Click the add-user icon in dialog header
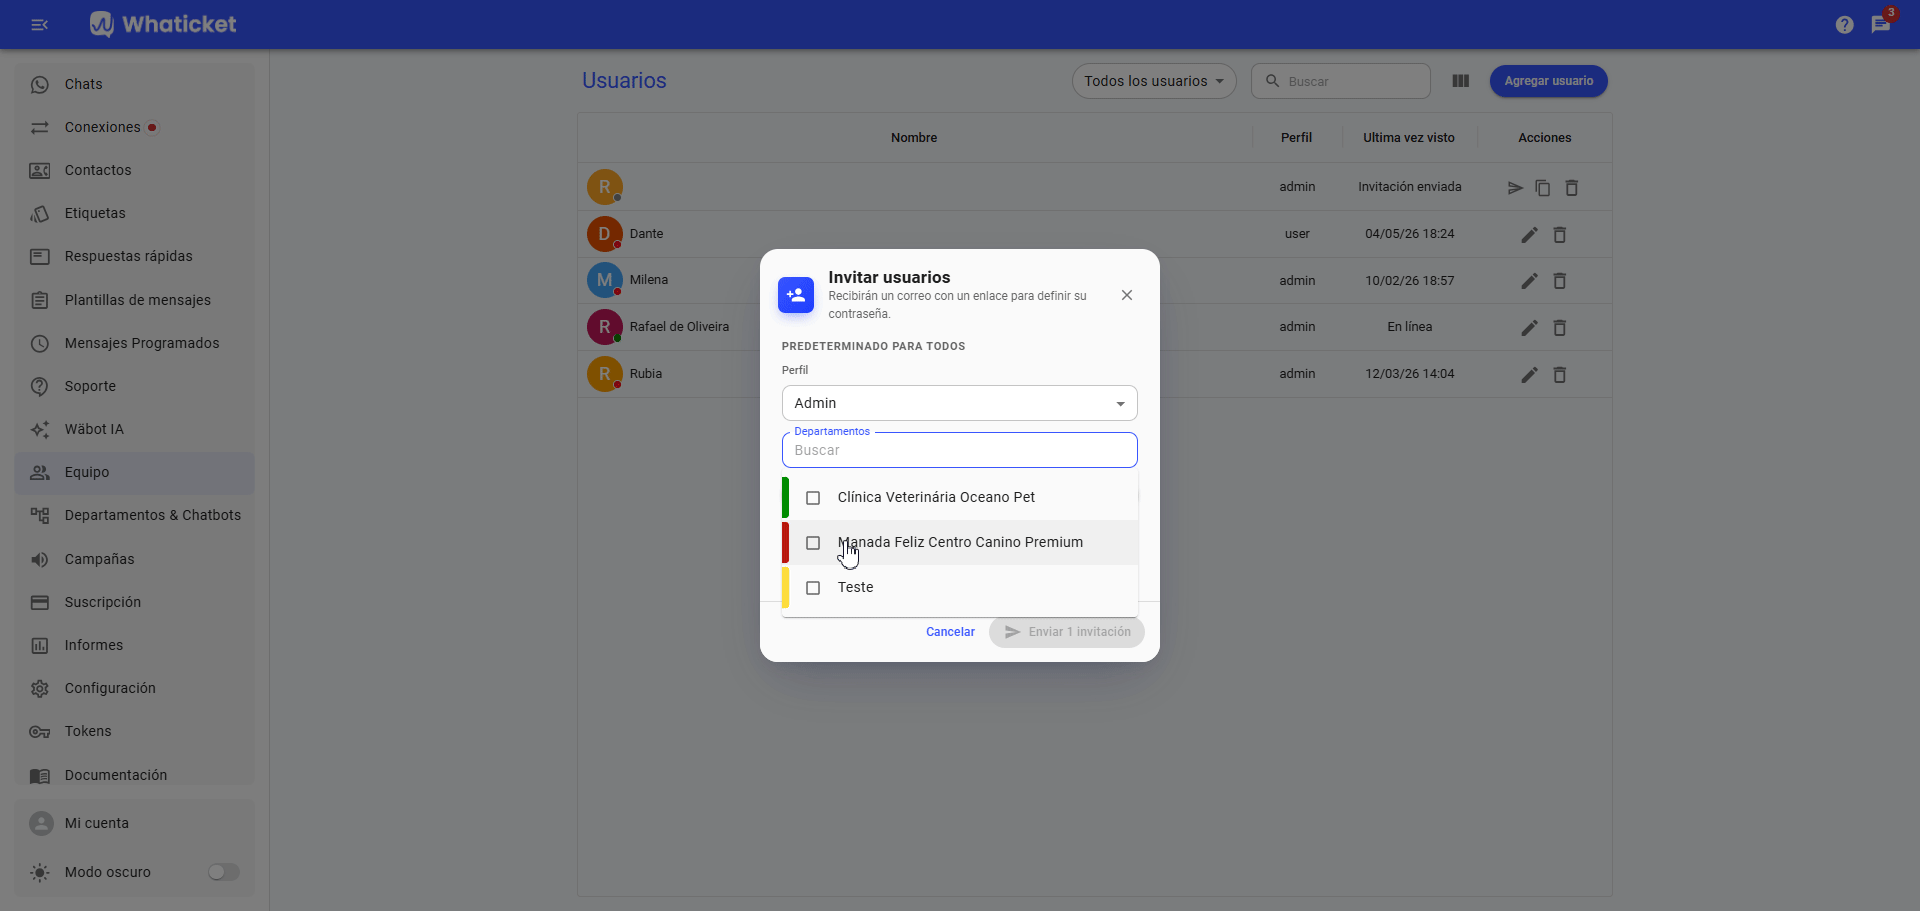This screenshot has width=1920, height=911. coord(796,295)
